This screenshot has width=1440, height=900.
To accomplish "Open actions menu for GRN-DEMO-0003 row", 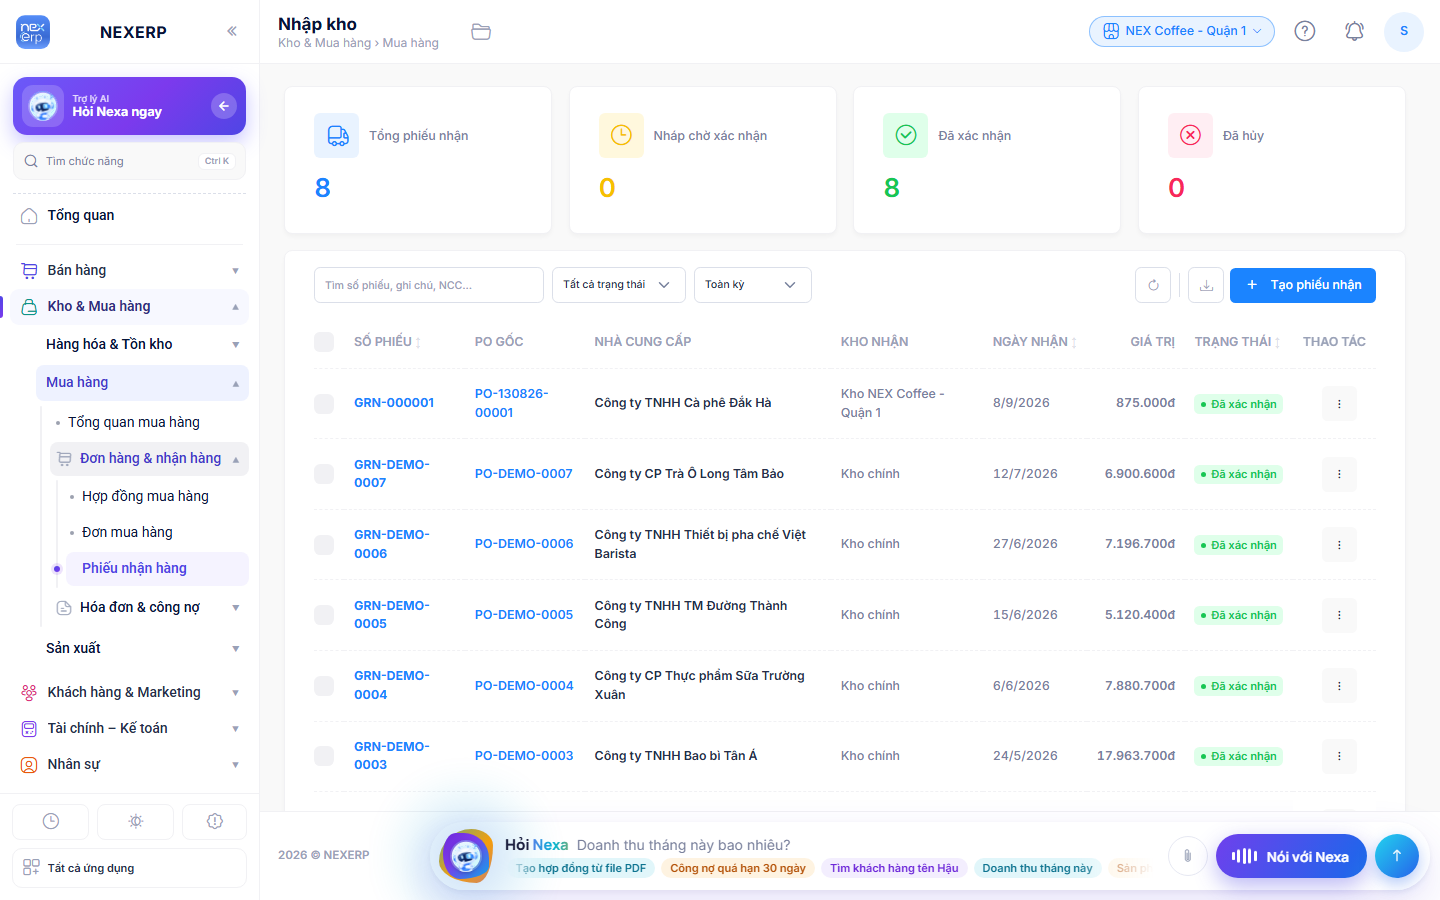I will 1339,756.
